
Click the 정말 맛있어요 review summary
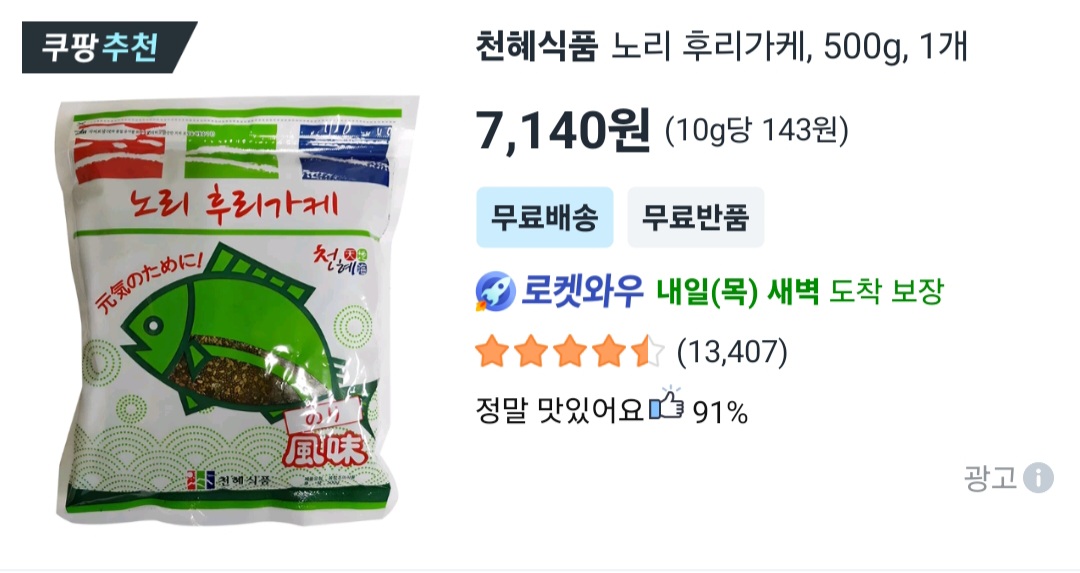[559, 409]
